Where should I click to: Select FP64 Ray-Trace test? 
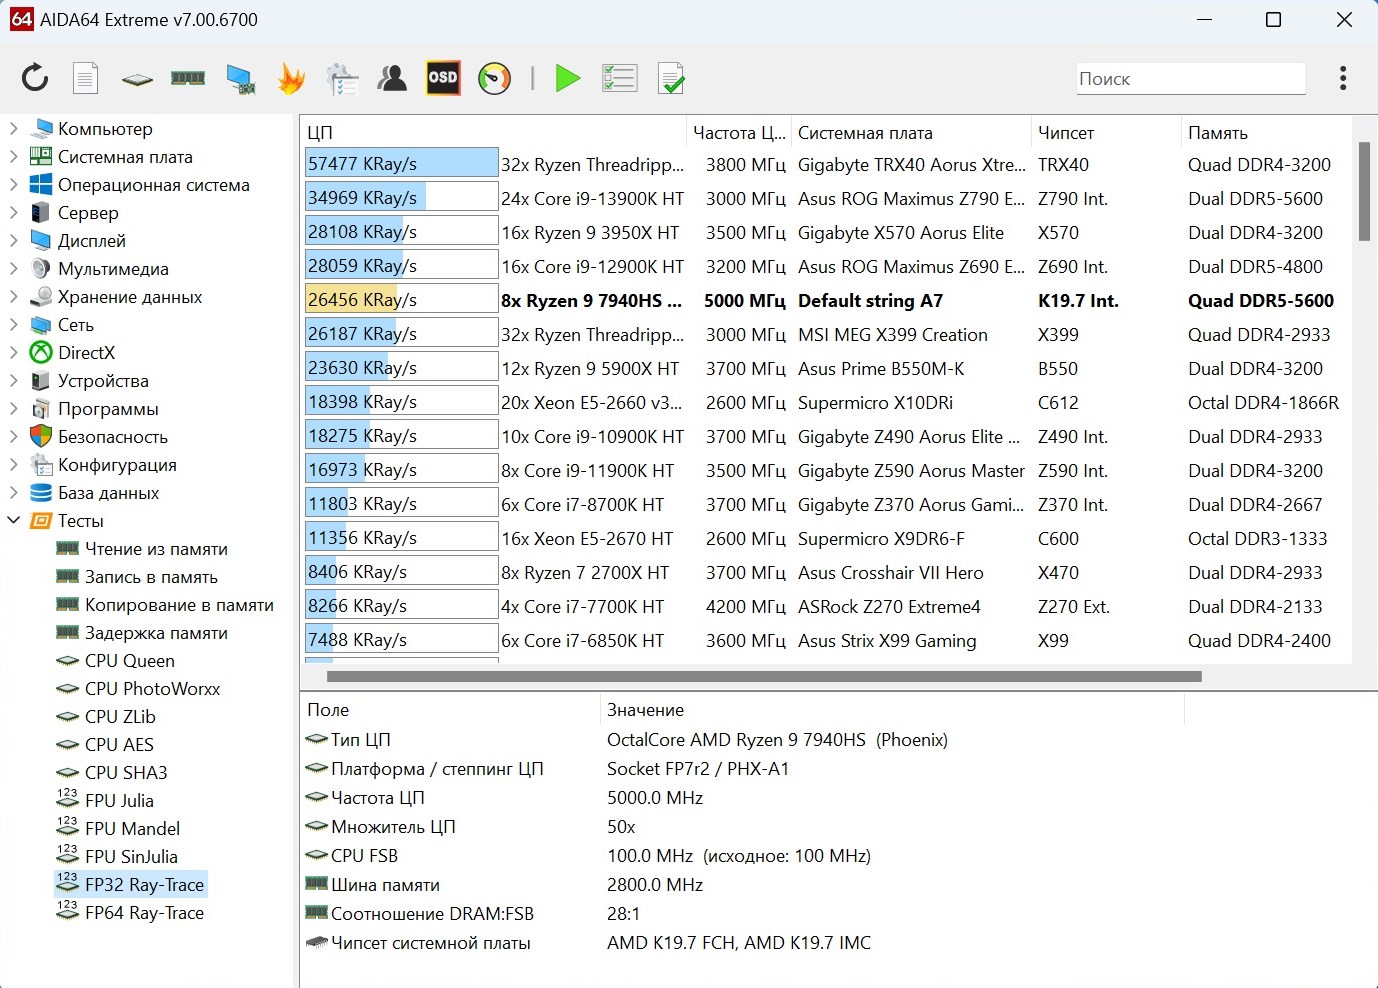(x=144, y=913)
